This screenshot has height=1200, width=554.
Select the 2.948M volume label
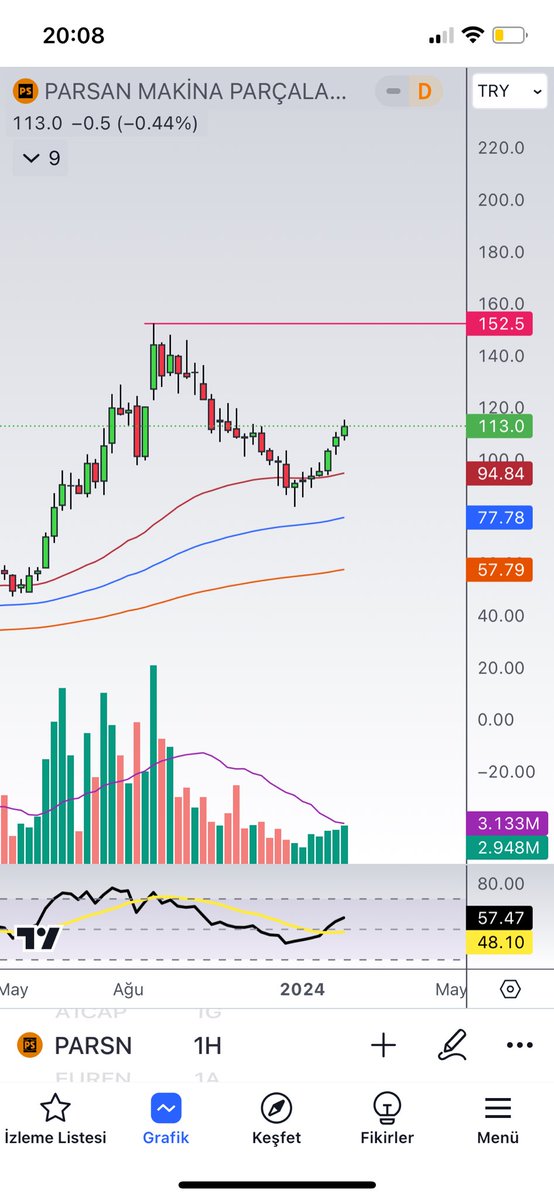point(507,848)
